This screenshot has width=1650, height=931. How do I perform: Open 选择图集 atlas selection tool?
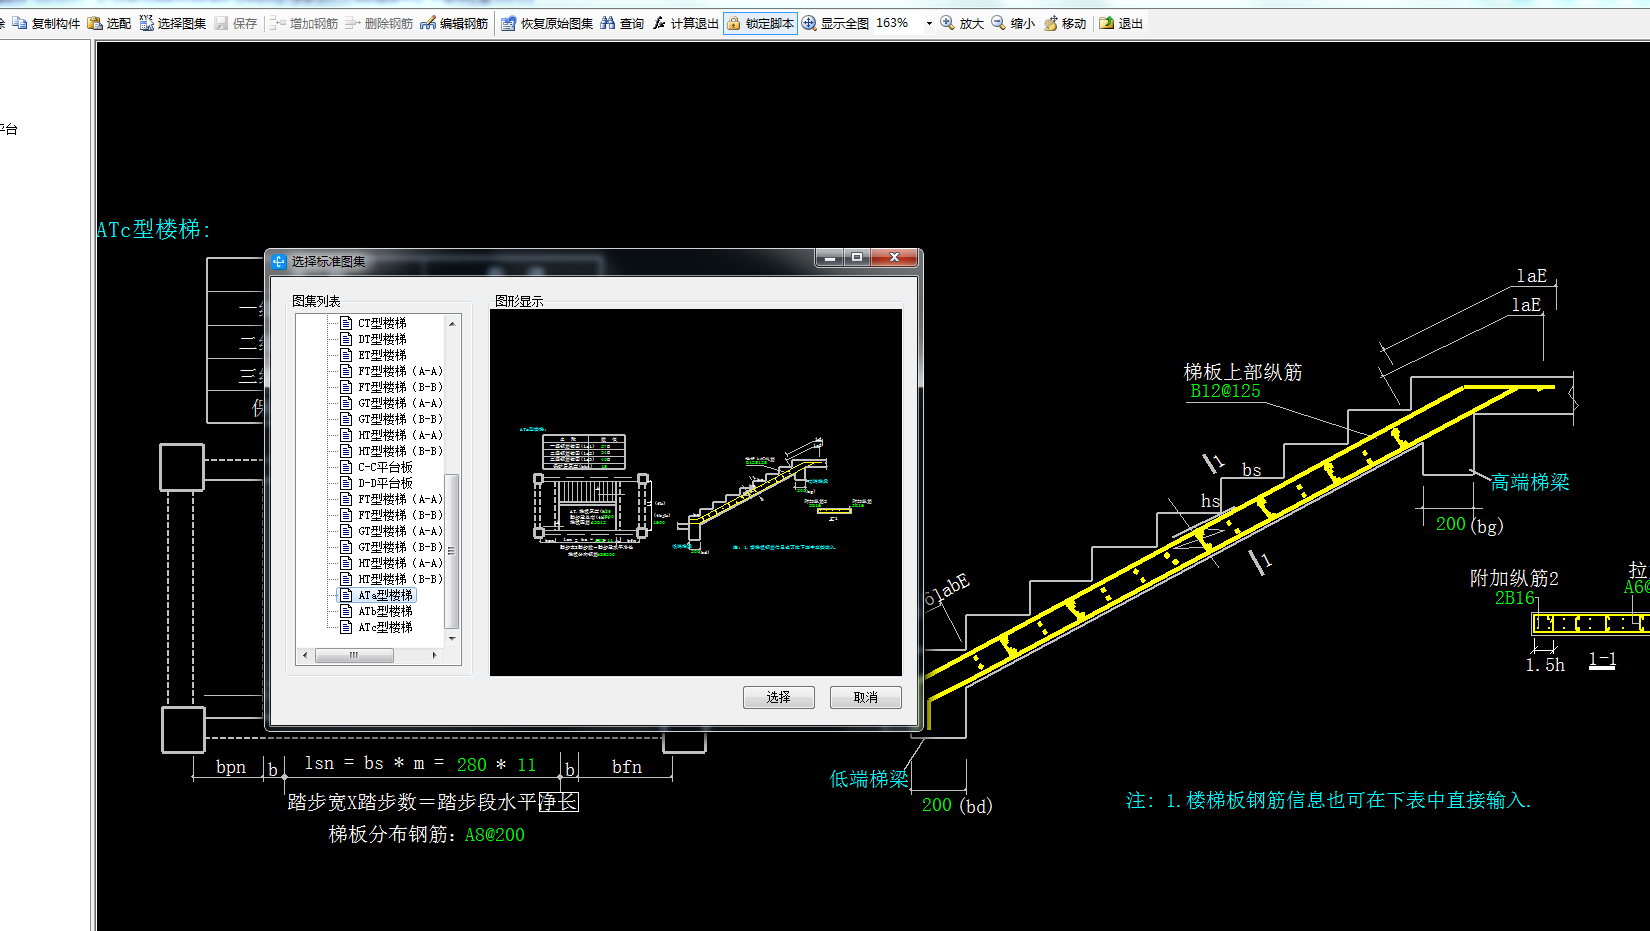(x=172, y=23)
